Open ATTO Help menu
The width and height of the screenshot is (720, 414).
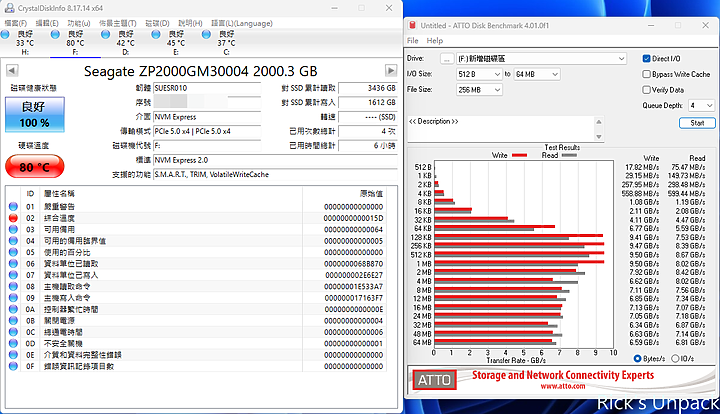click(434, 40)
